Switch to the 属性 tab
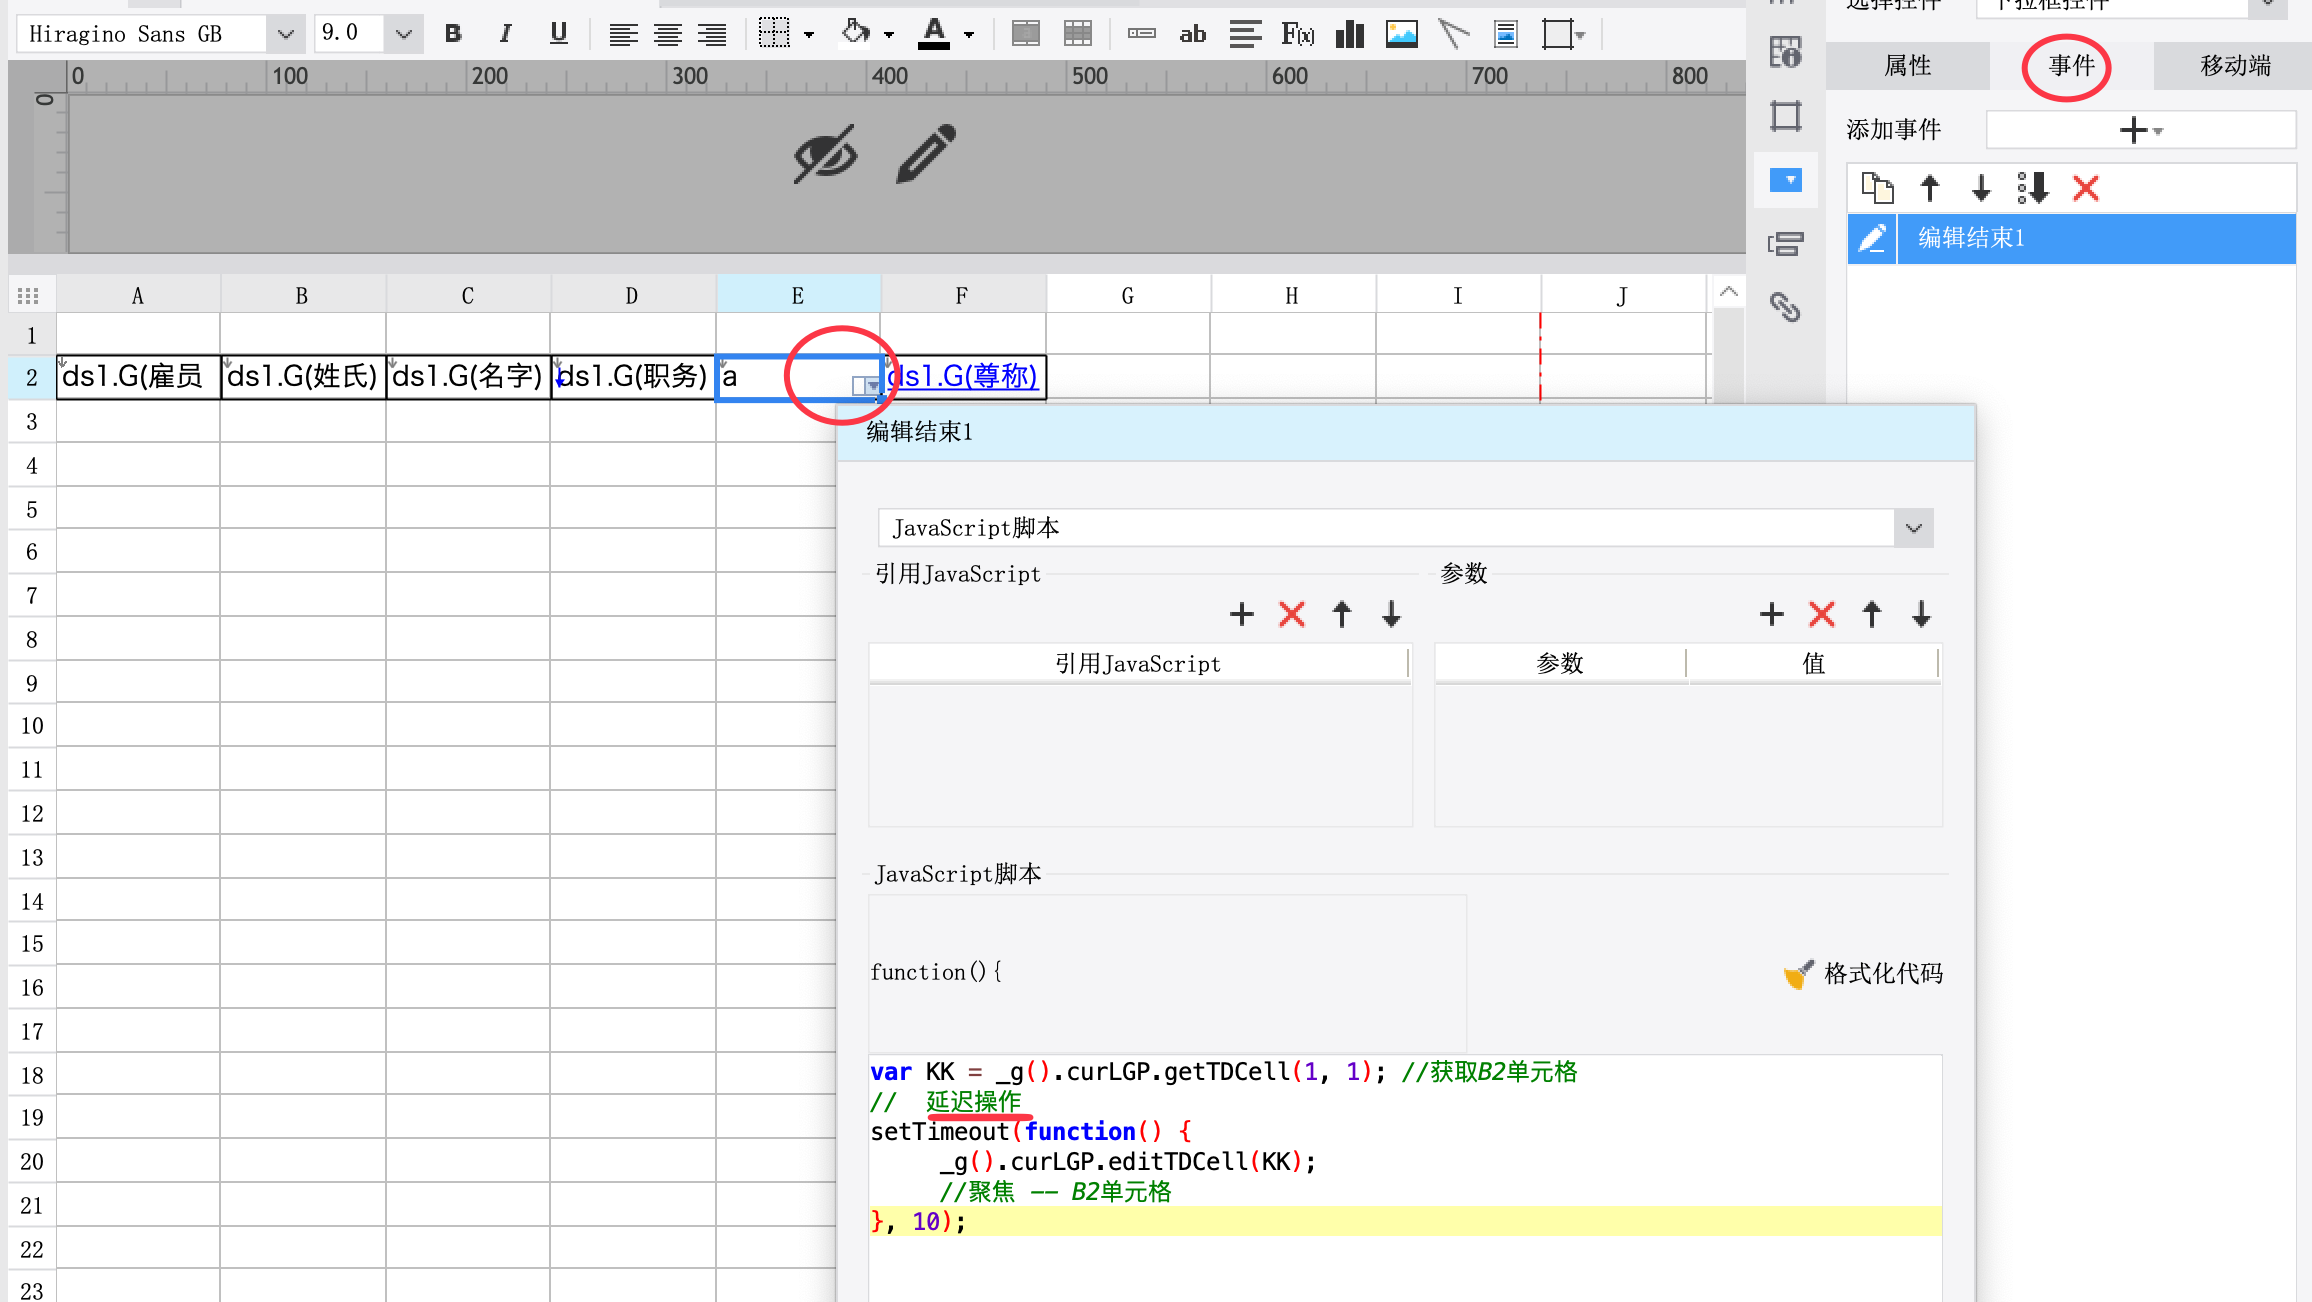 point(1908,66)
